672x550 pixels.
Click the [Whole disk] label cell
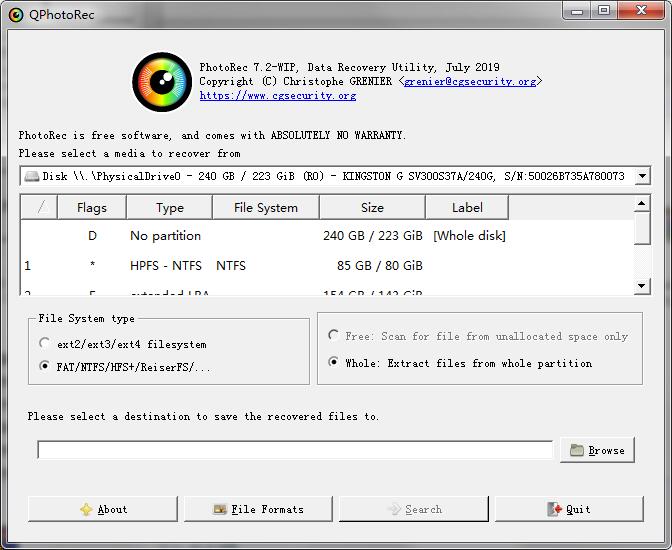[x=469, y=235]
